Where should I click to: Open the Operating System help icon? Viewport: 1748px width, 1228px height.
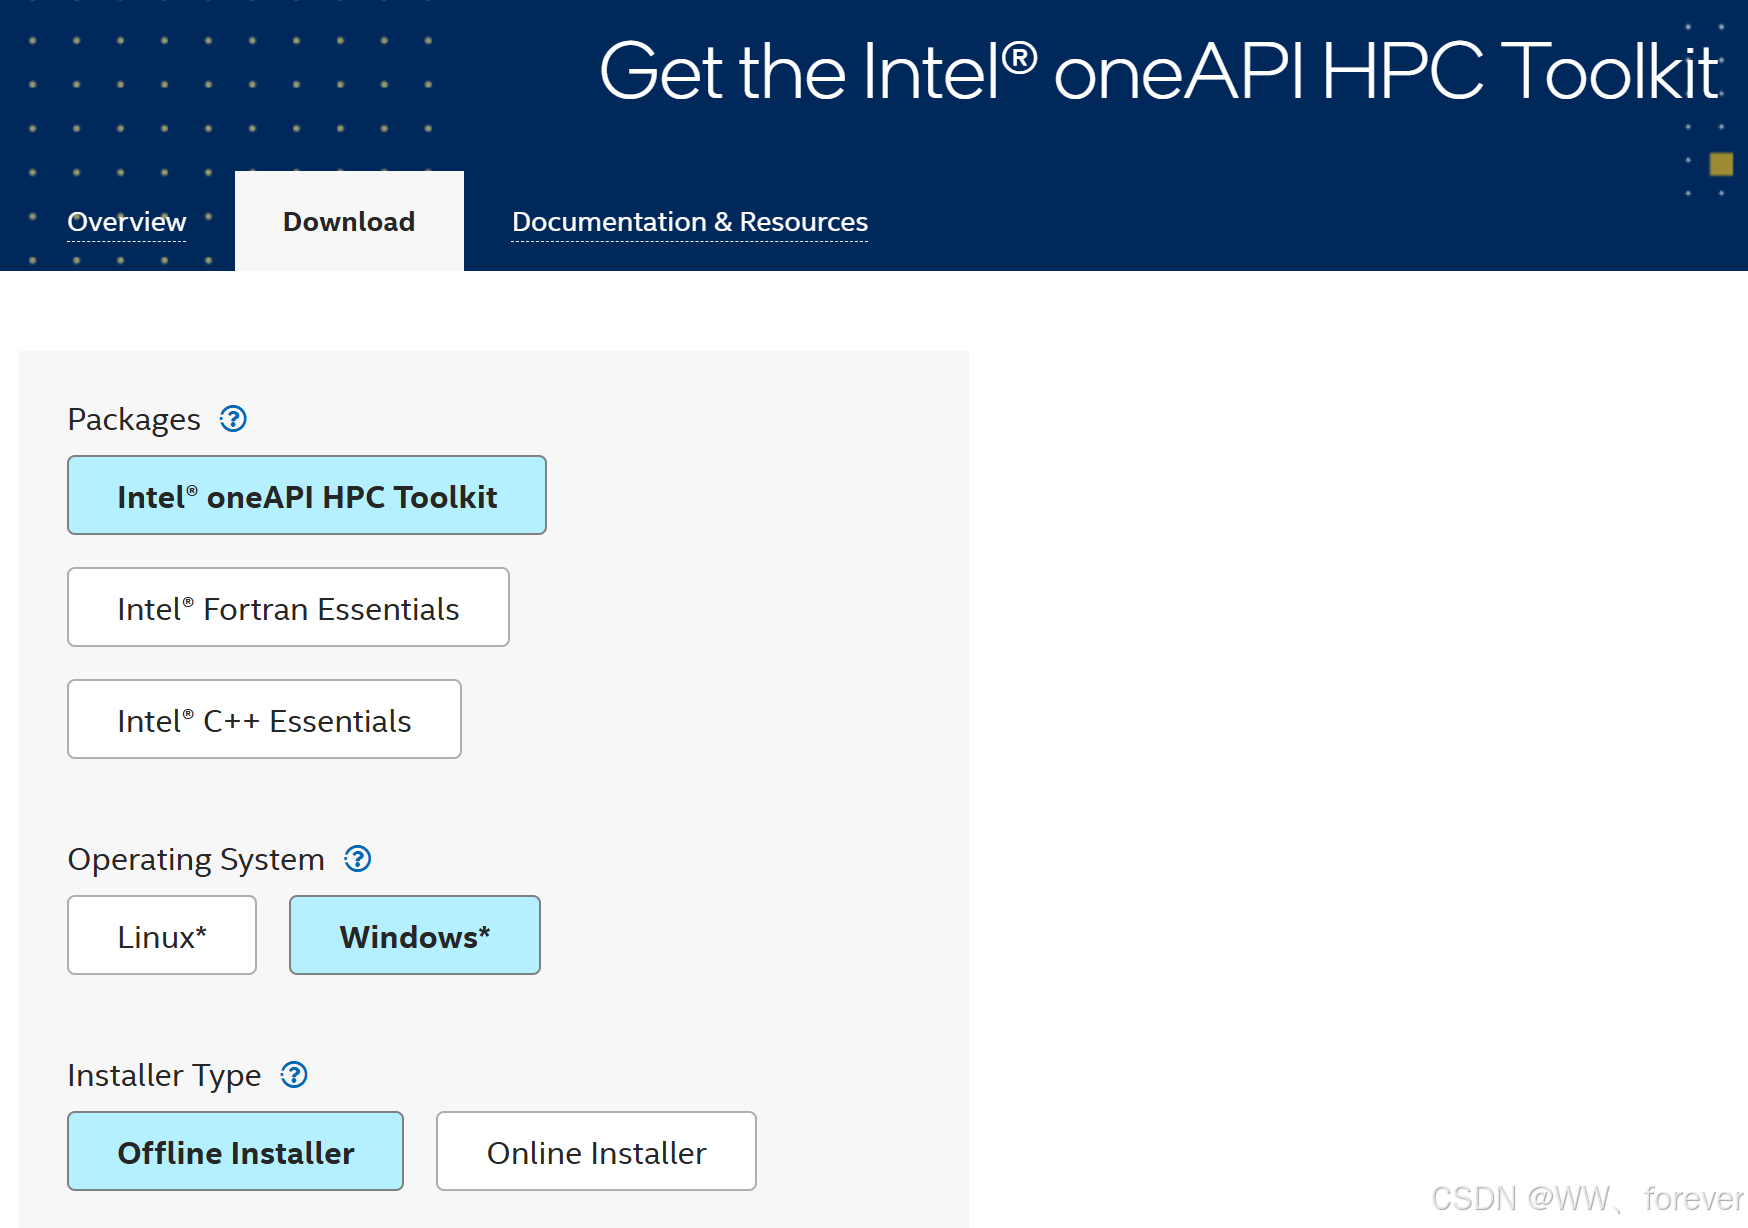click(x=357, y=859)
